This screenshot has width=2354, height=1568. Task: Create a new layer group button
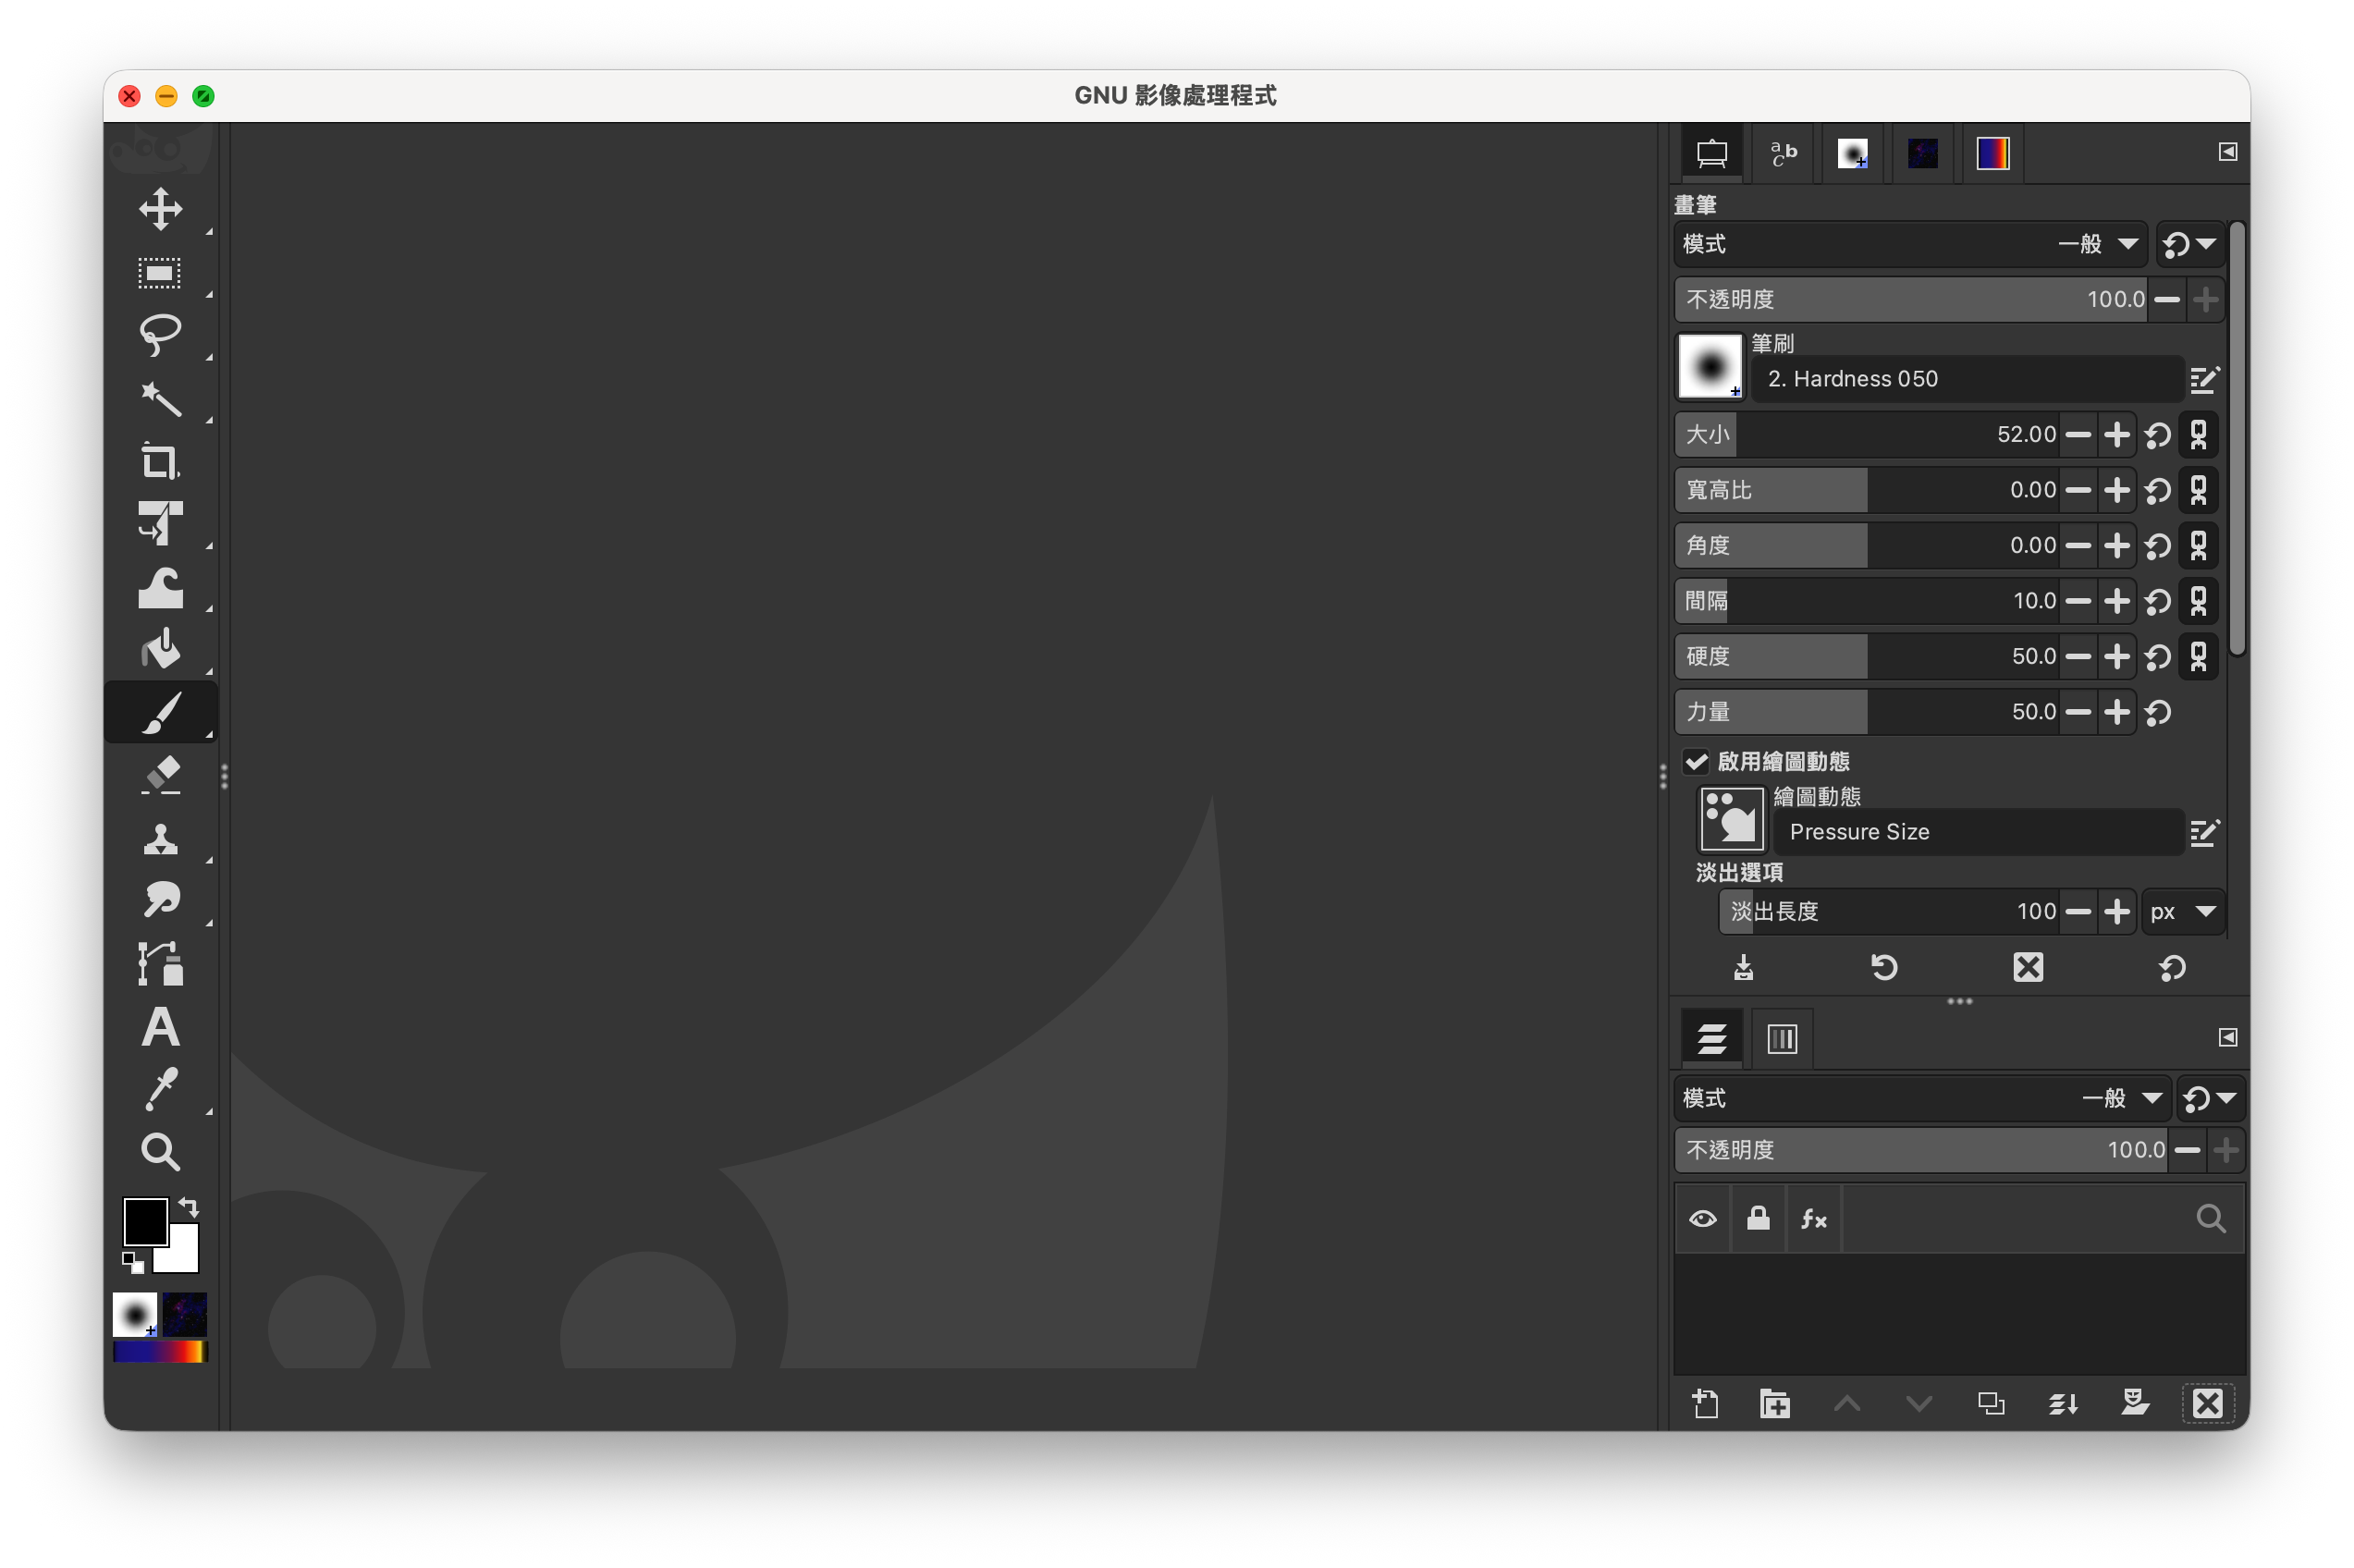pos(1775,1404)
